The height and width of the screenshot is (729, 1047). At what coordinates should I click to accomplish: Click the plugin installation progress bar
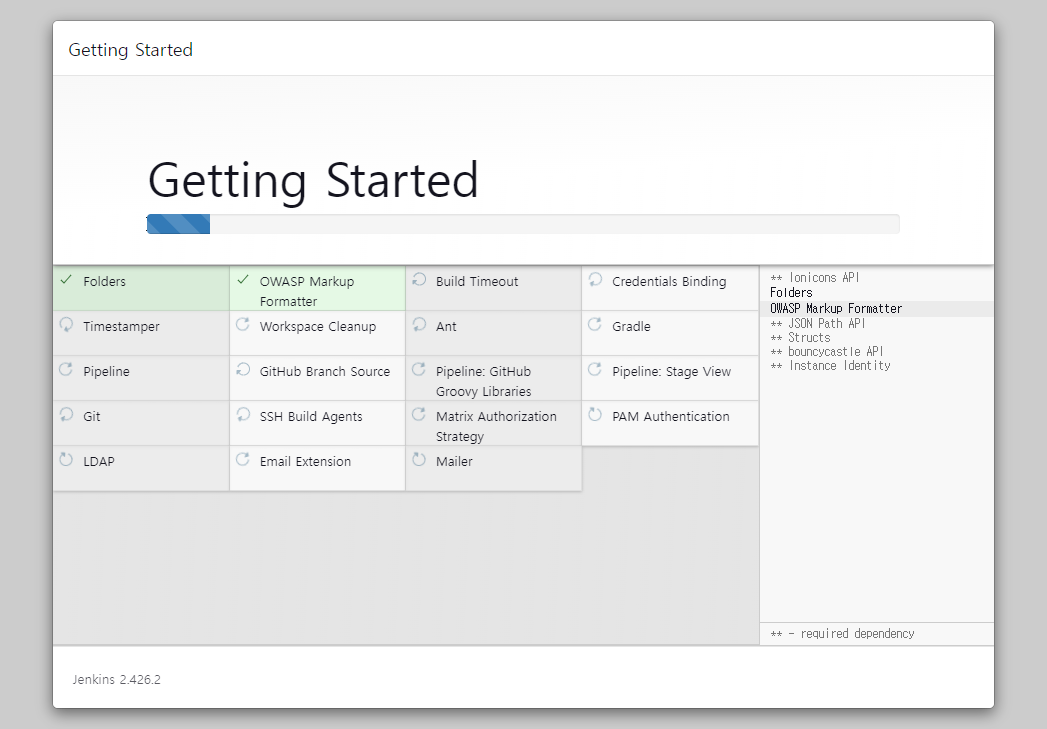tap(523, 224)
